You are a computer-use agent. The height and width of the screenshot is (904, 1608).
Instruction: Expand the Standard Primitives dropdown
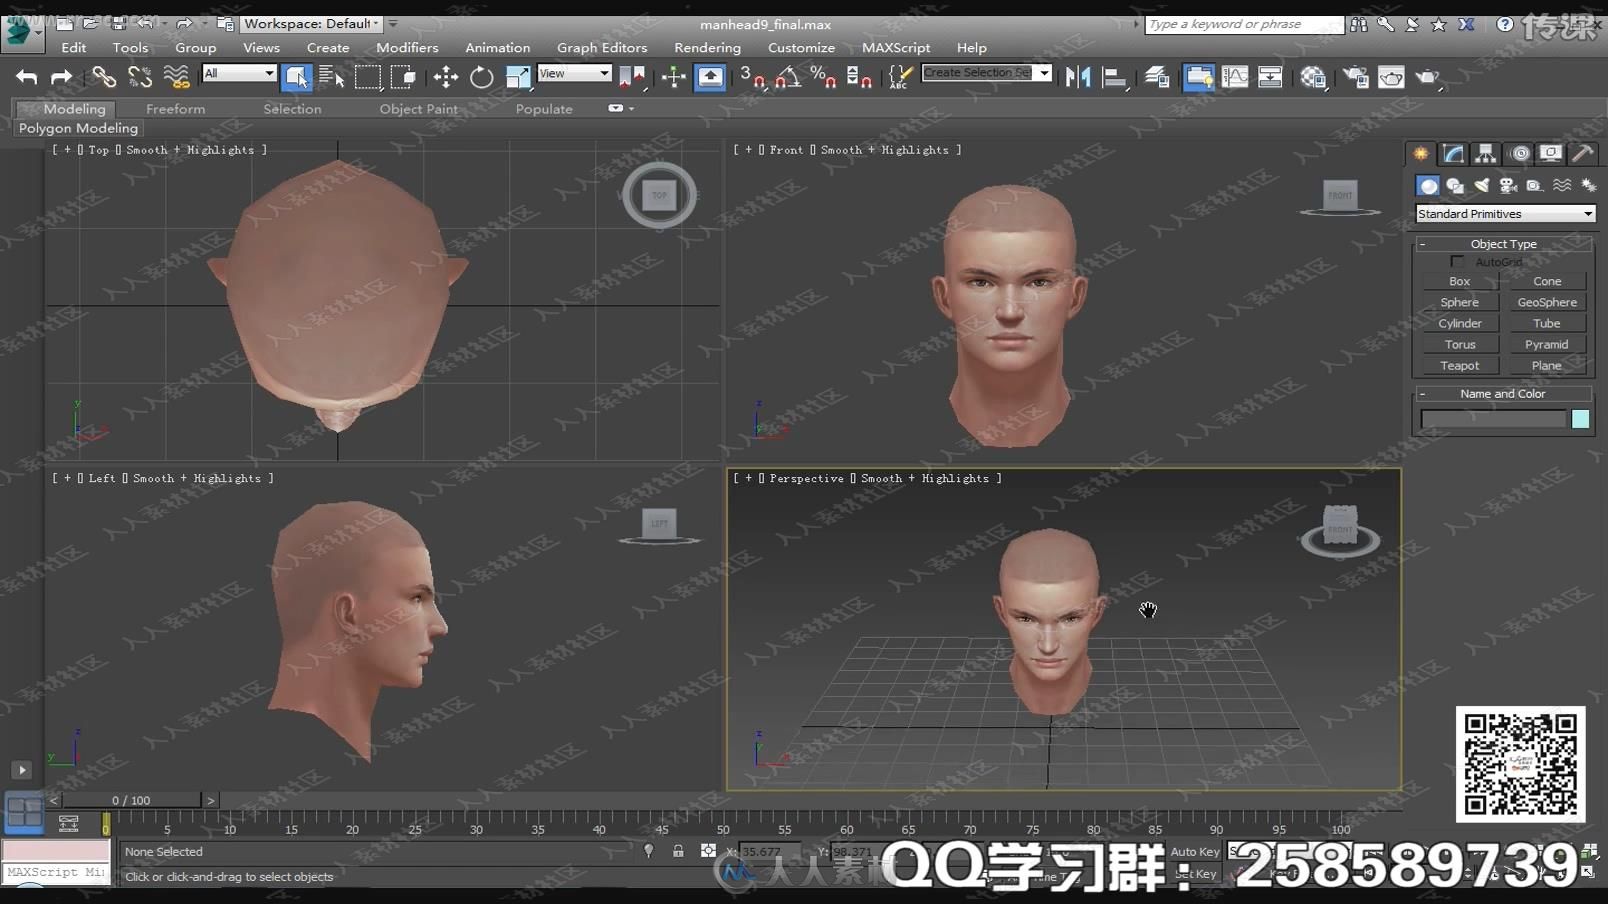pyautogui.click(x=1505, y=214)
